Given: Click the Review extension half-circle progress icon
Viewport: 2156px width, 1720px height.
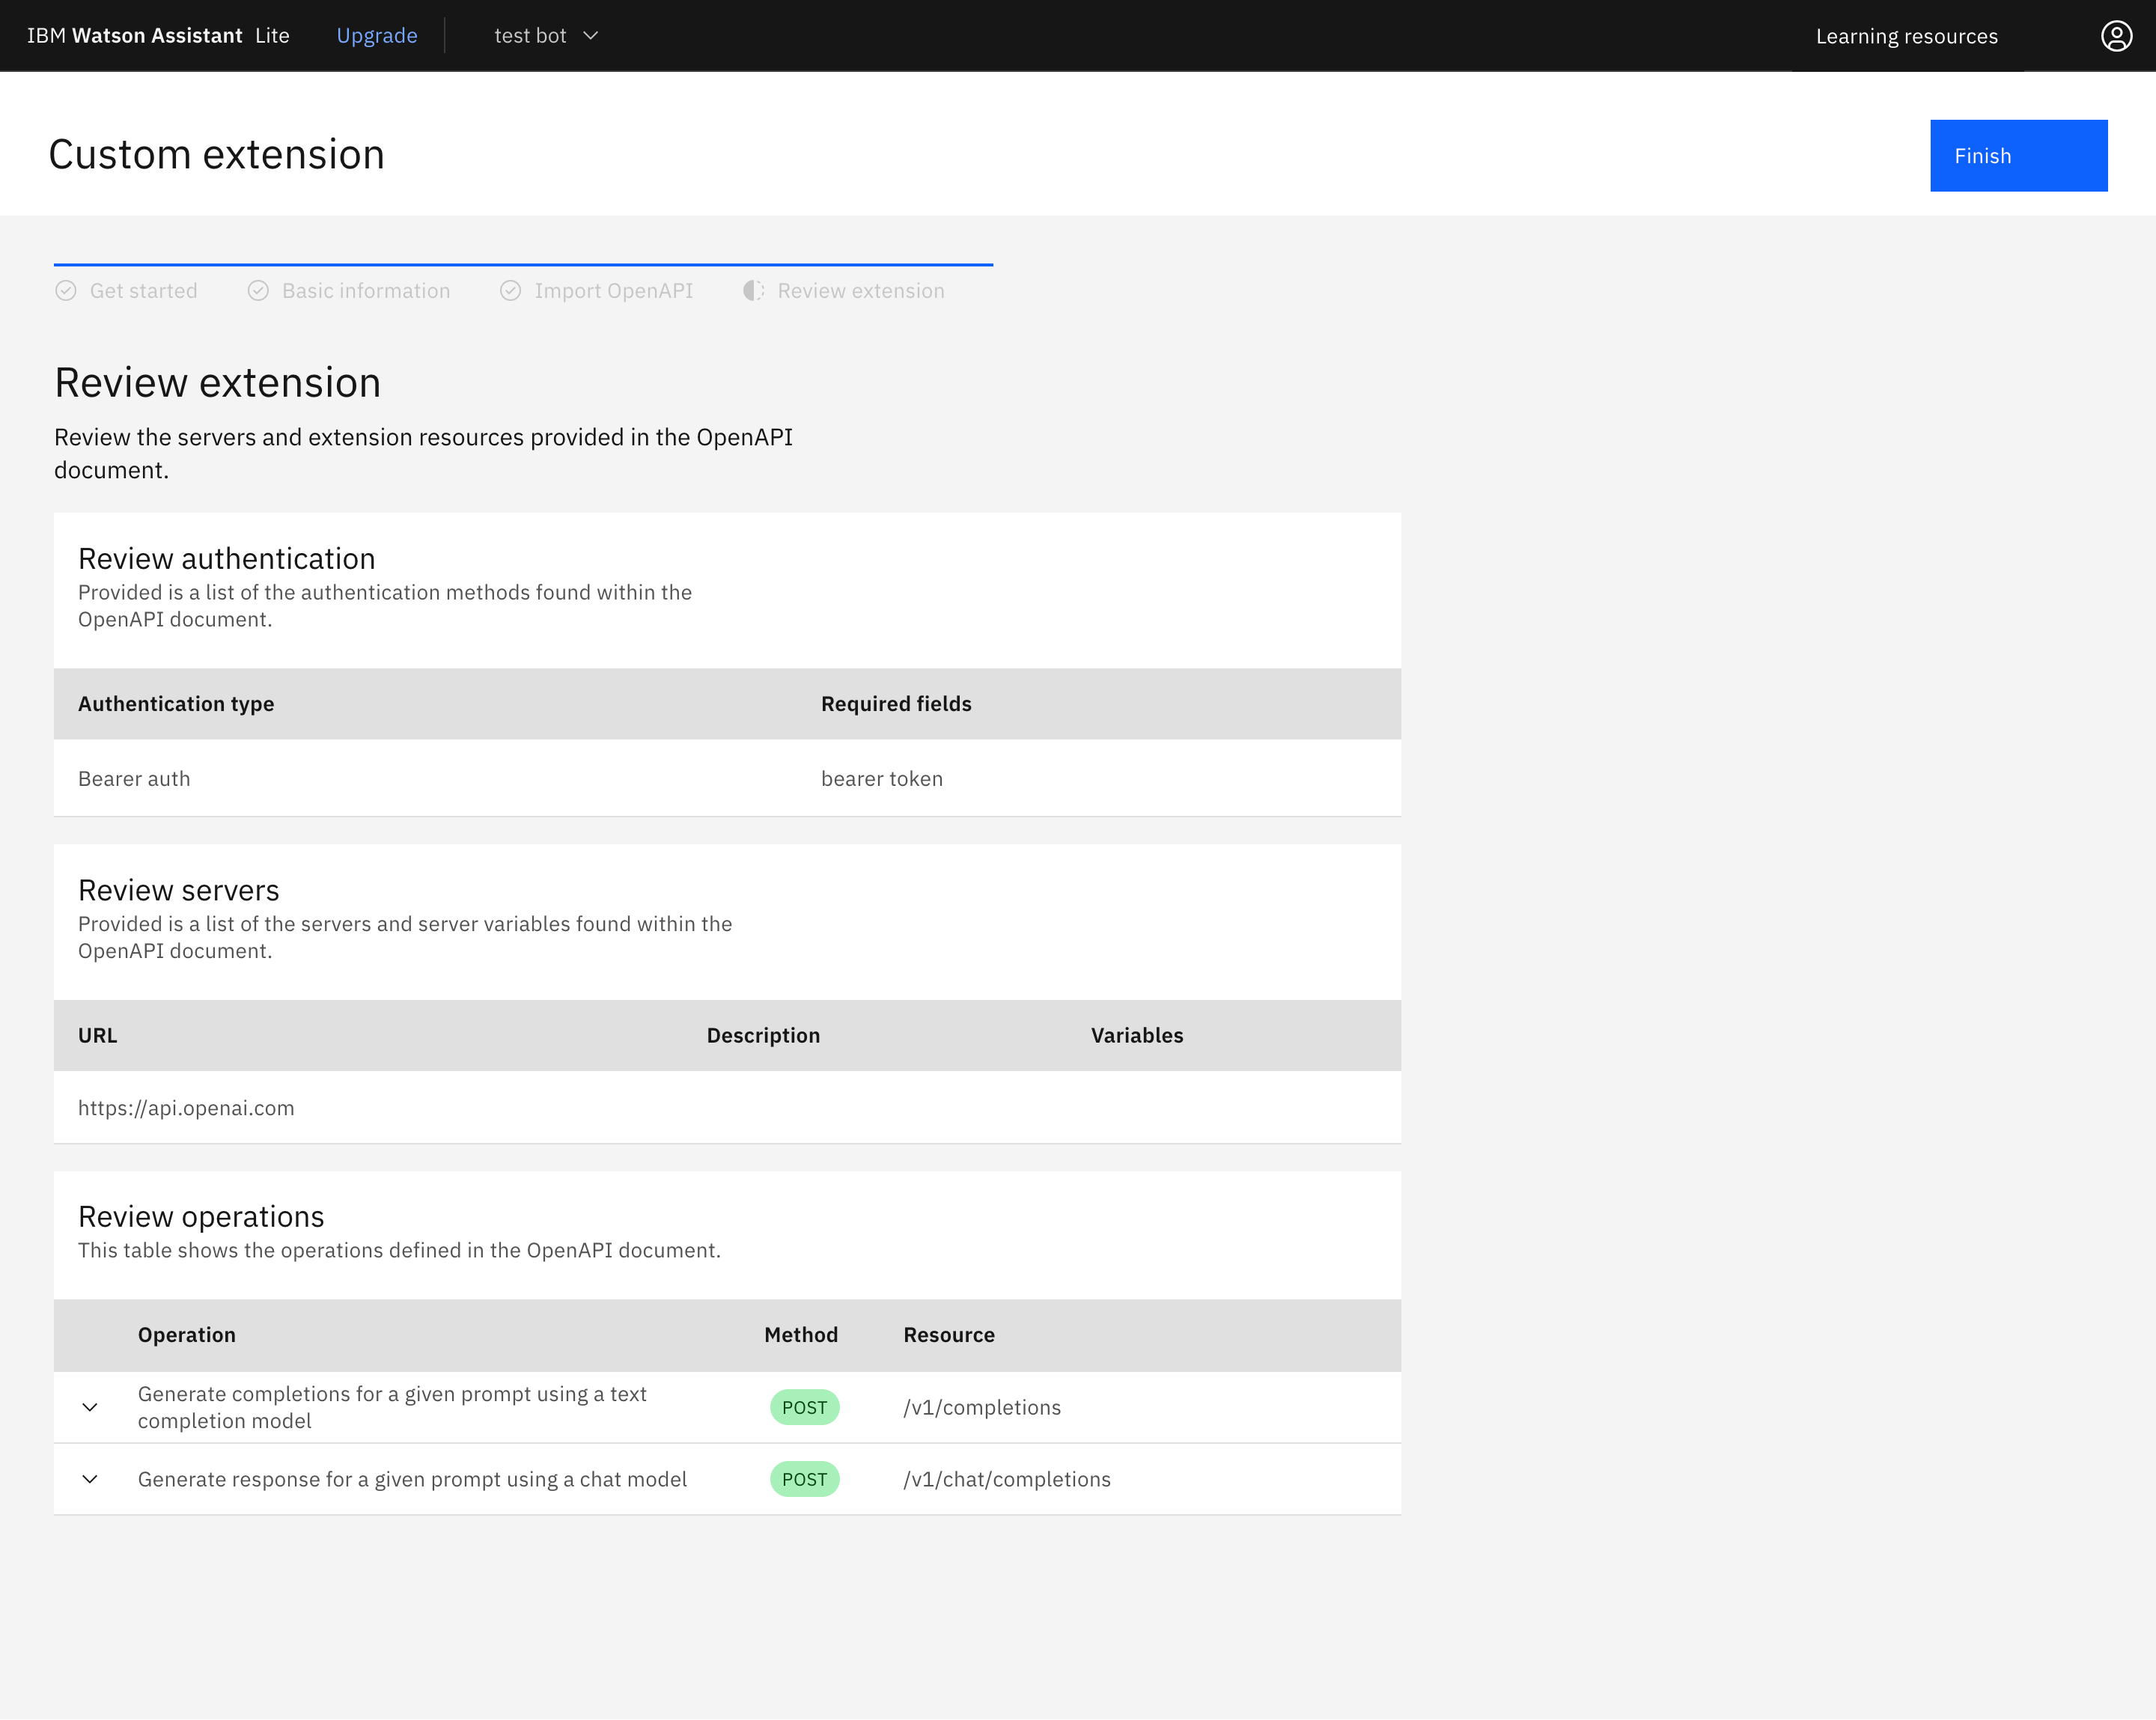Looking at the screenshot, I should pyautogui.click(x=753, y=291).
